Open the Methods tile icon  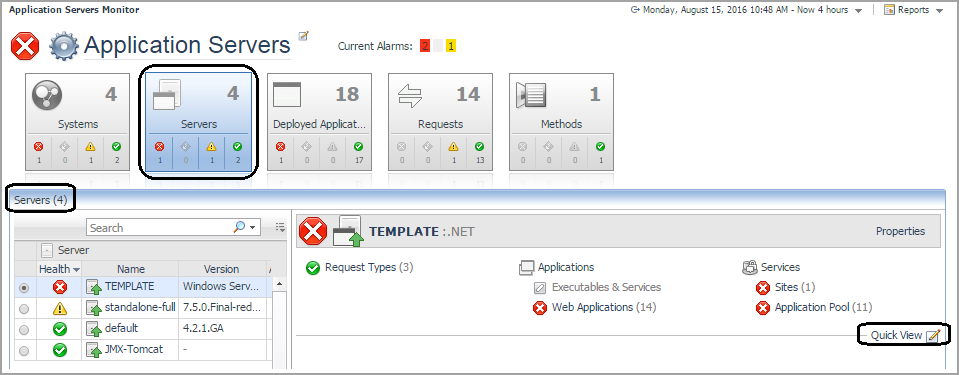(531, 95)
